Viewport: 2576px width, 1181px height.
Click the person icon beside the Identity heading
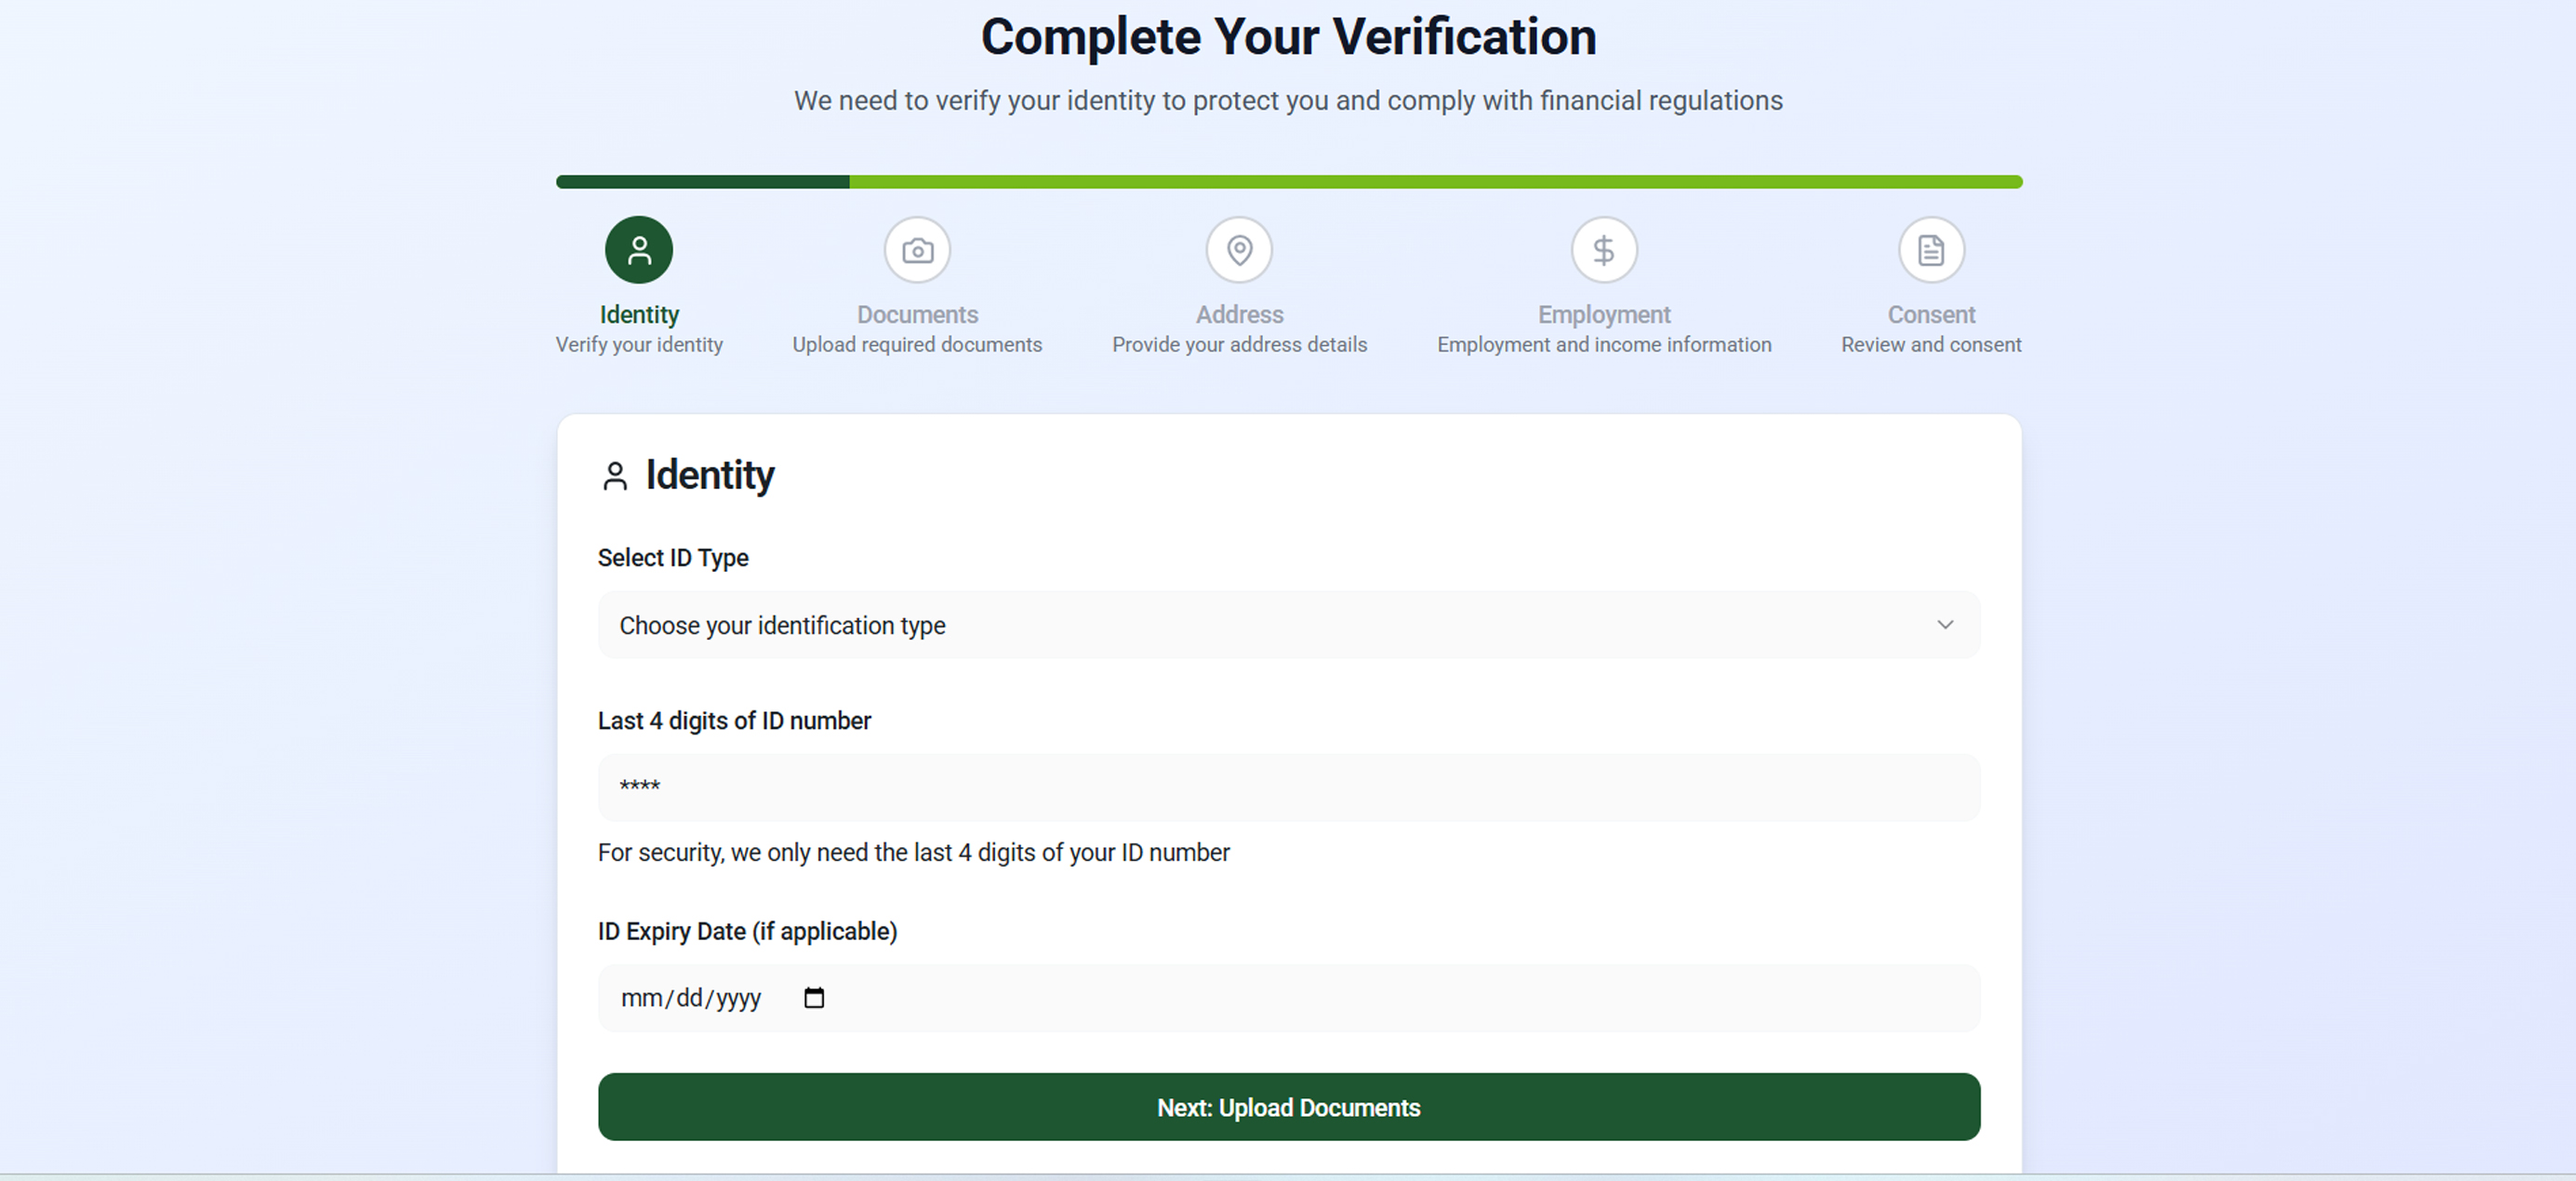click(615, 477)
